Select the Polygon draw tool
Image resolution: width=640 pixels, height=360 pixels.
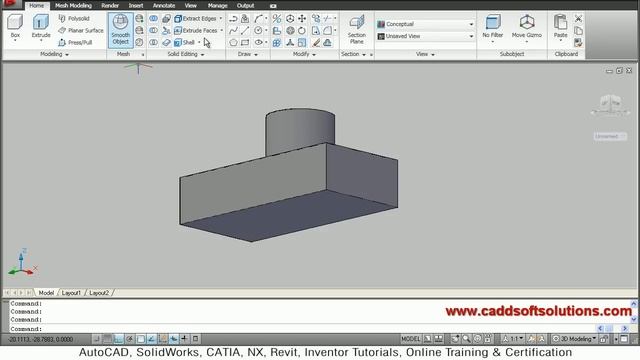click(233, 42)
